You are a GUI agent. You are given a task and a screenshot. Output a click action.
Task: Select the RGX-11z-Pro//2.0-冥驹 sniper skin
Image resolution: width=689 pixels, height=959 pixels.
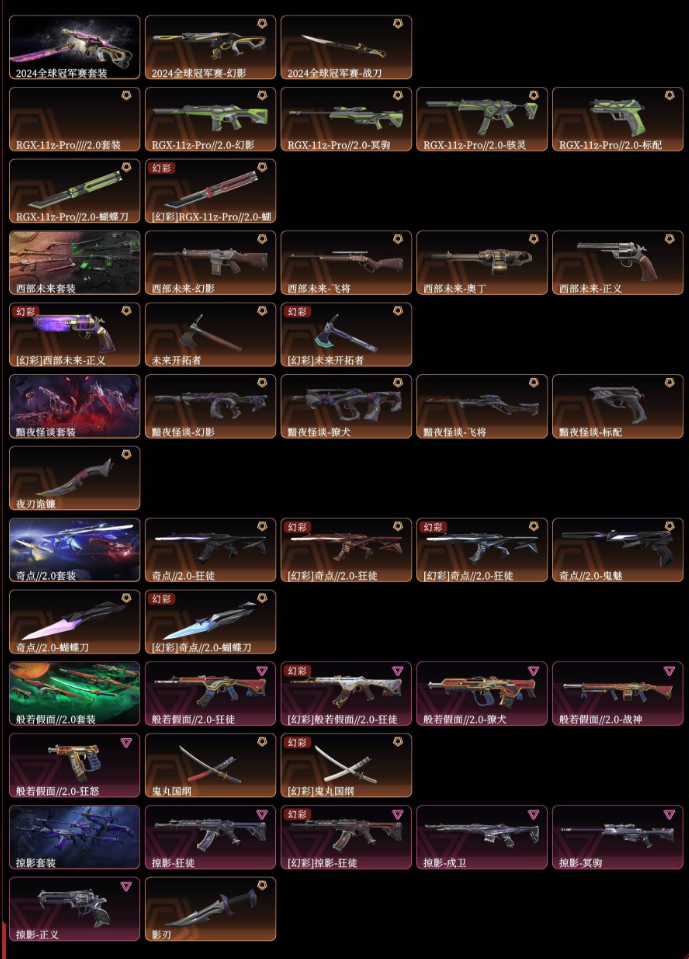click(x=346, y=119)
